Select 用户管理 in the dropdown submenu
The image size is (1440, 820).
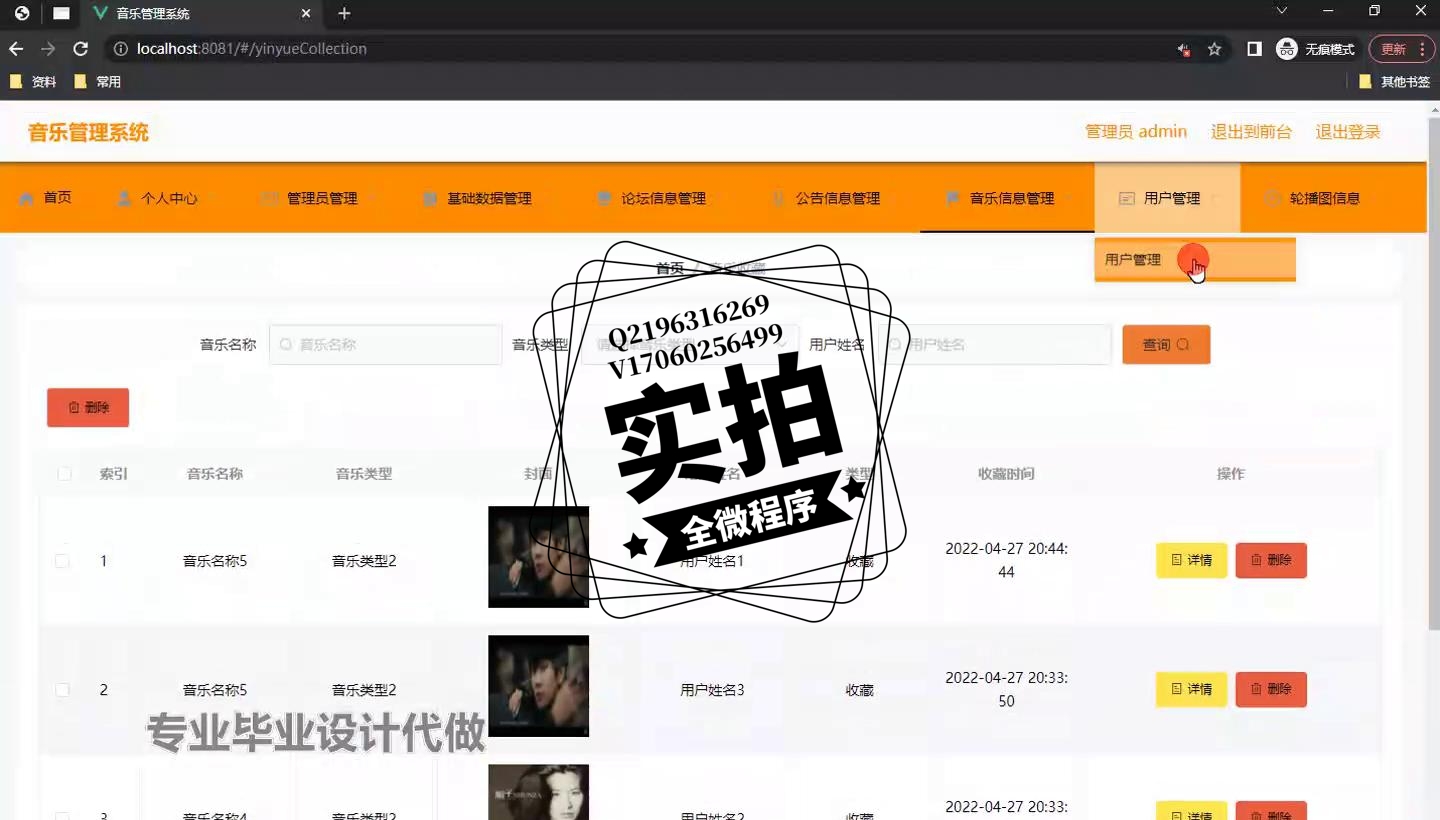coord(1195,260)
